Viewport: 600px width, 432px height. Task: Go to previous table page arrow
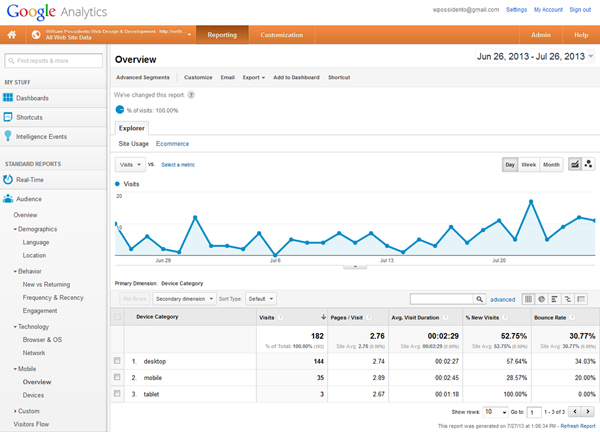pyautogui.click(x=575, y=412)
